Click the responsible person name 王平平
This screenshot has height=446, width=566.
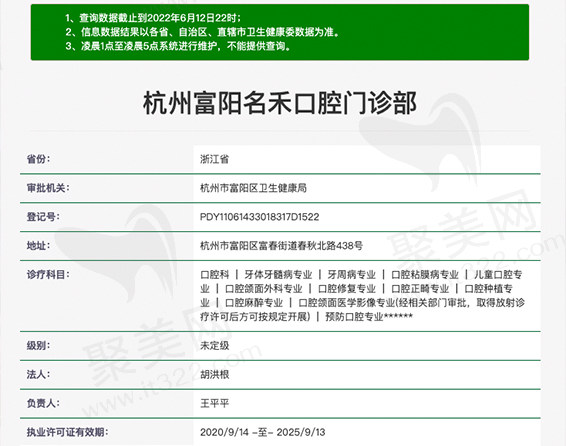214,403
